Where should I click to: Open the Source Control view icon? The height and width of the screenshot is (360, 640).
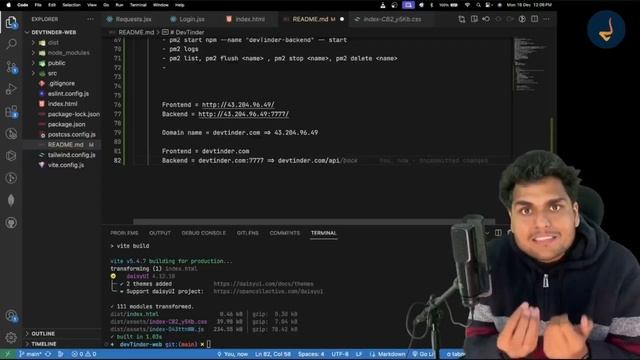pos(11,67)
